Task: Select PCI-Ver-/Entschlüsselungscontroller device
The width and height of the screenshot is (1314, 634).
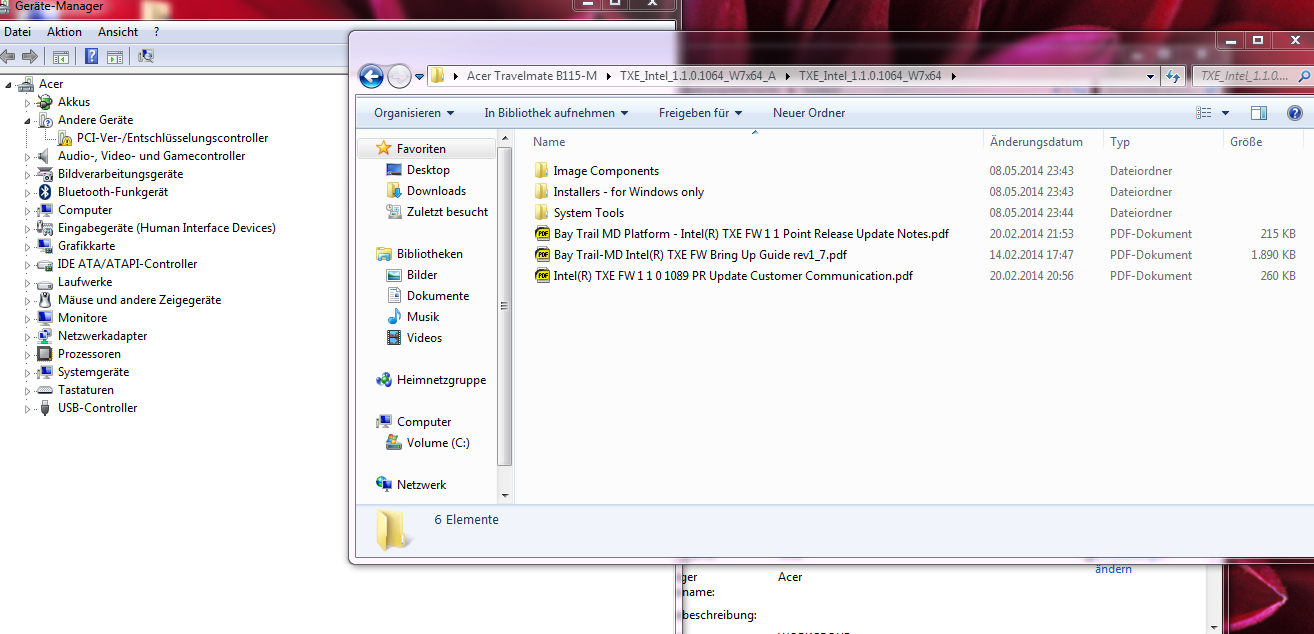Action: 172,138
